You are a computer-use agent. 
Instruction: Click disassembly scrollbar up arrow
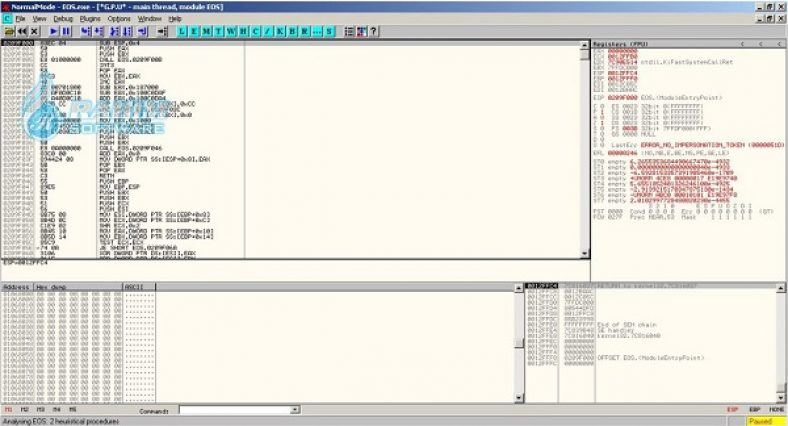pyautogui.click(x=584, y=45)
